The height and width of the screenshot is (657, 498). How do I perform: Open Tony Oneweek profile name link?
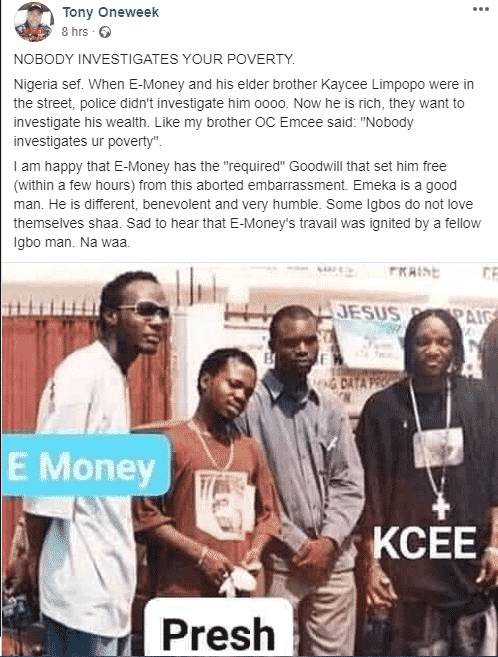pos(111,12)
